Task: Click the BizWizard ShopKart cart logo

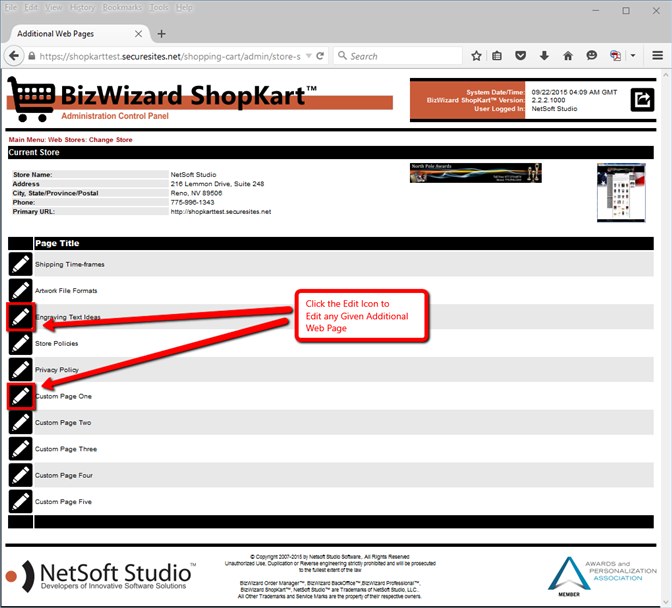Action: point(31,99)
